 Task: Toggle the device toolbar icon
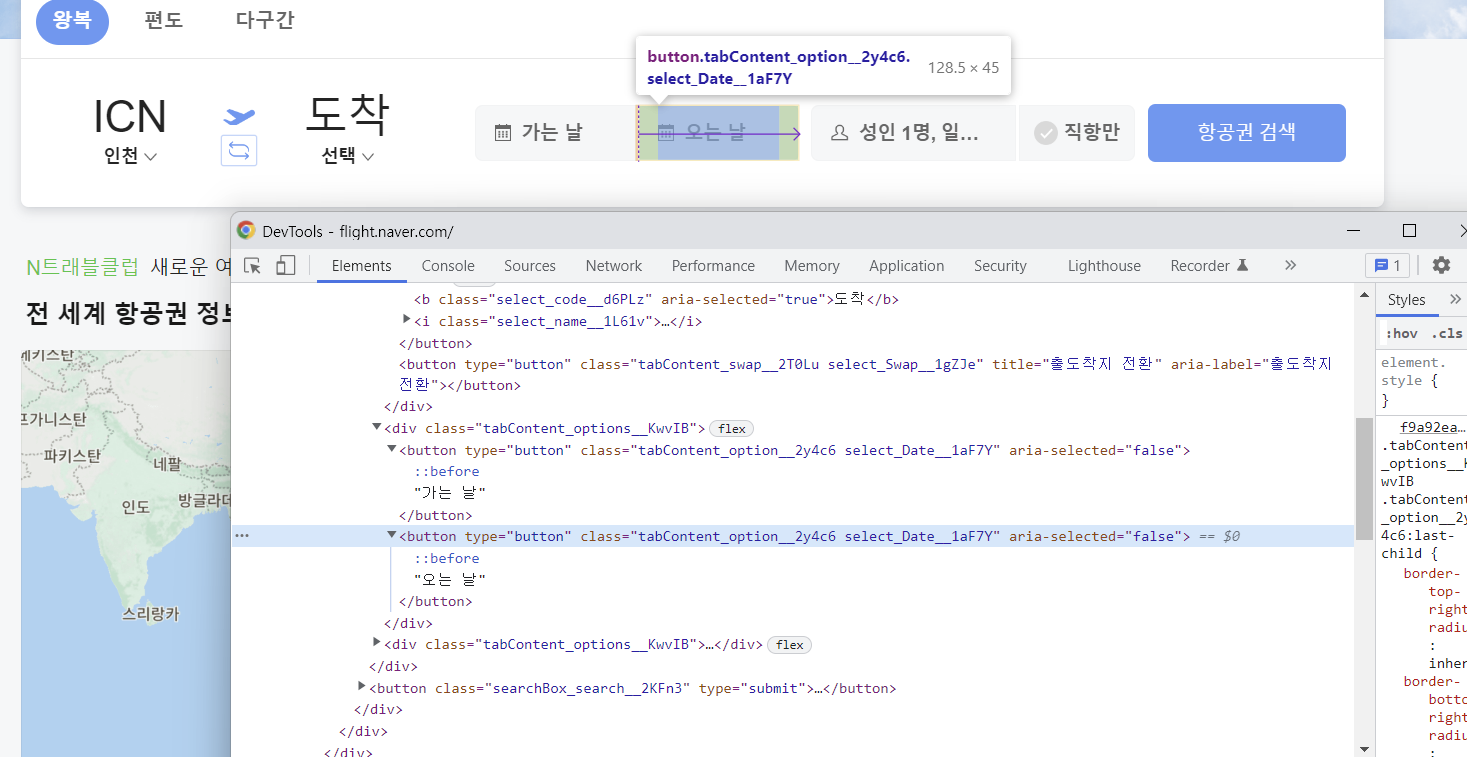[286, 265]
